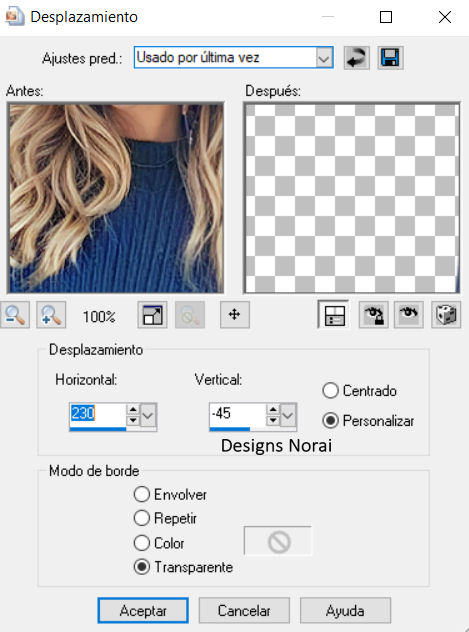This screenshot has height=632, width=469.
Task: Click the Cancelar button
Action: [244, 610]
